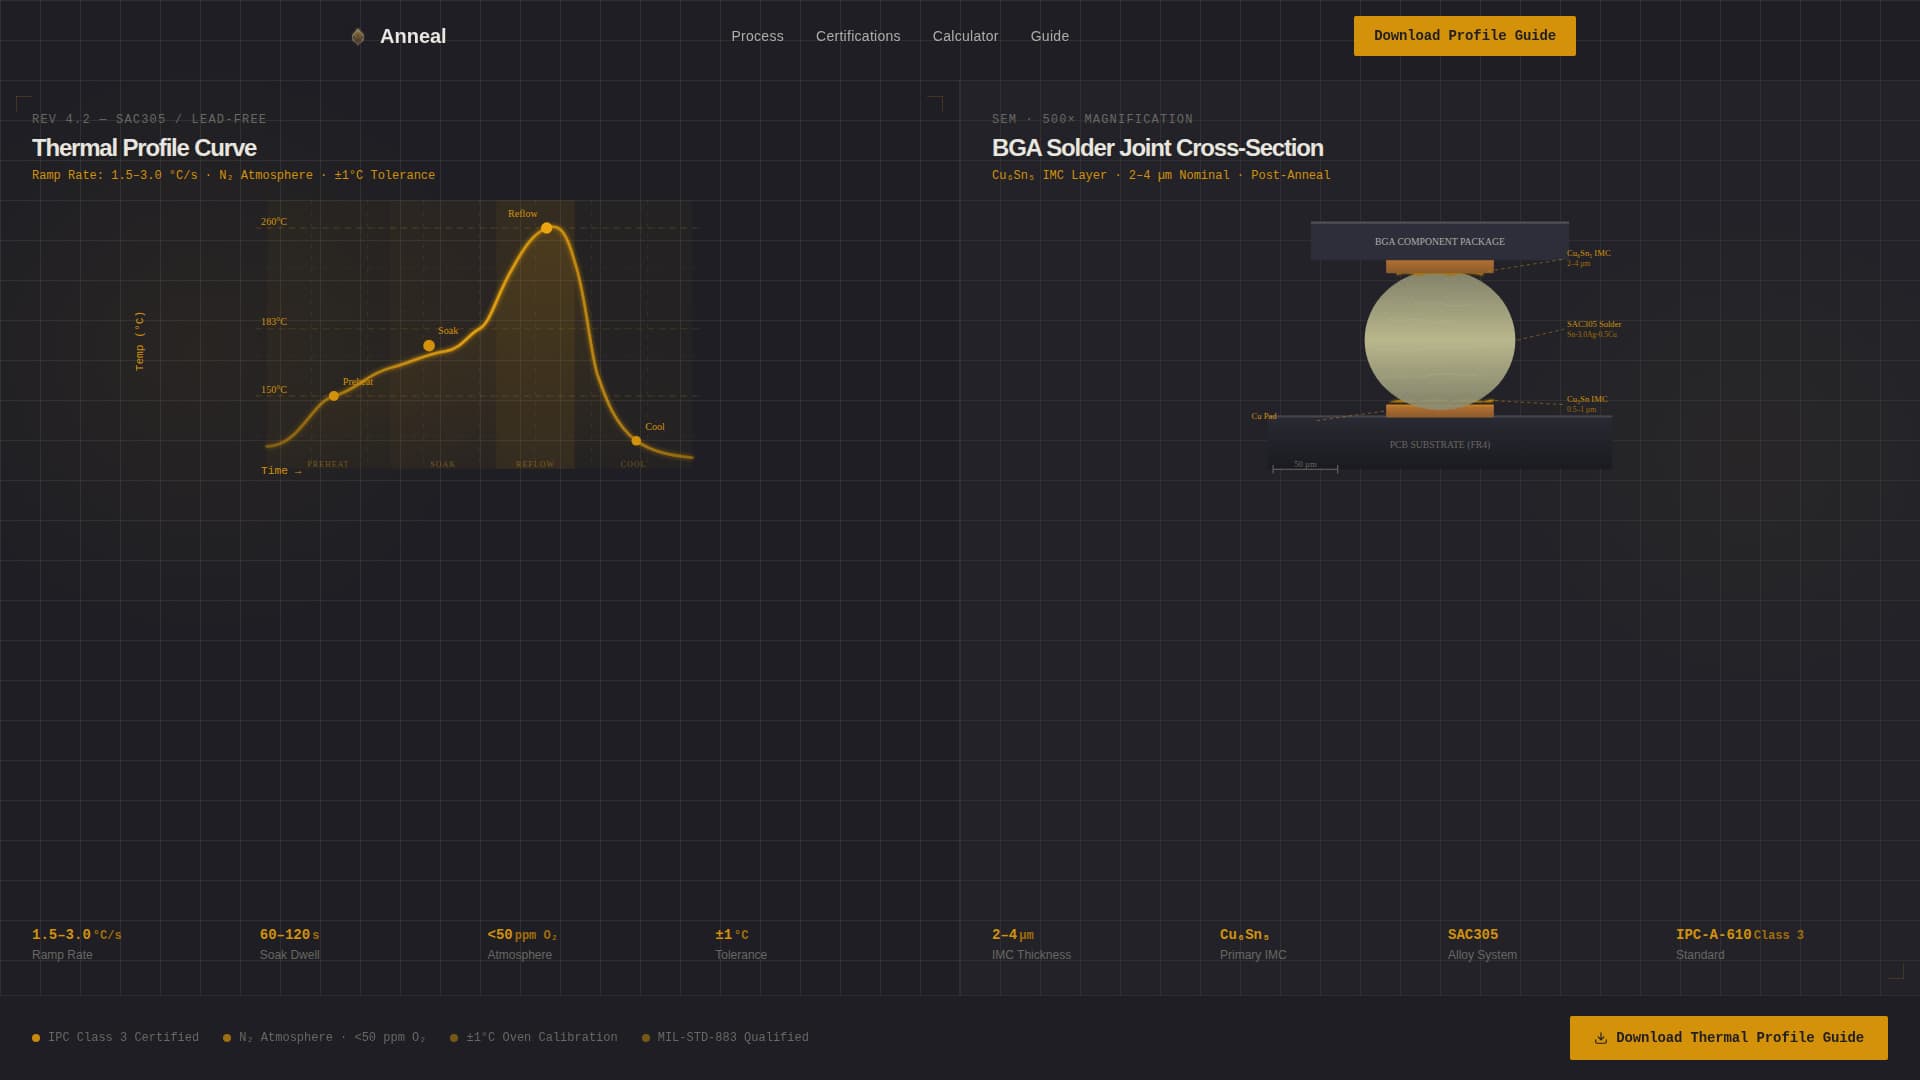Click the BGA solder ball in the cross-section

click(1439, 340)
